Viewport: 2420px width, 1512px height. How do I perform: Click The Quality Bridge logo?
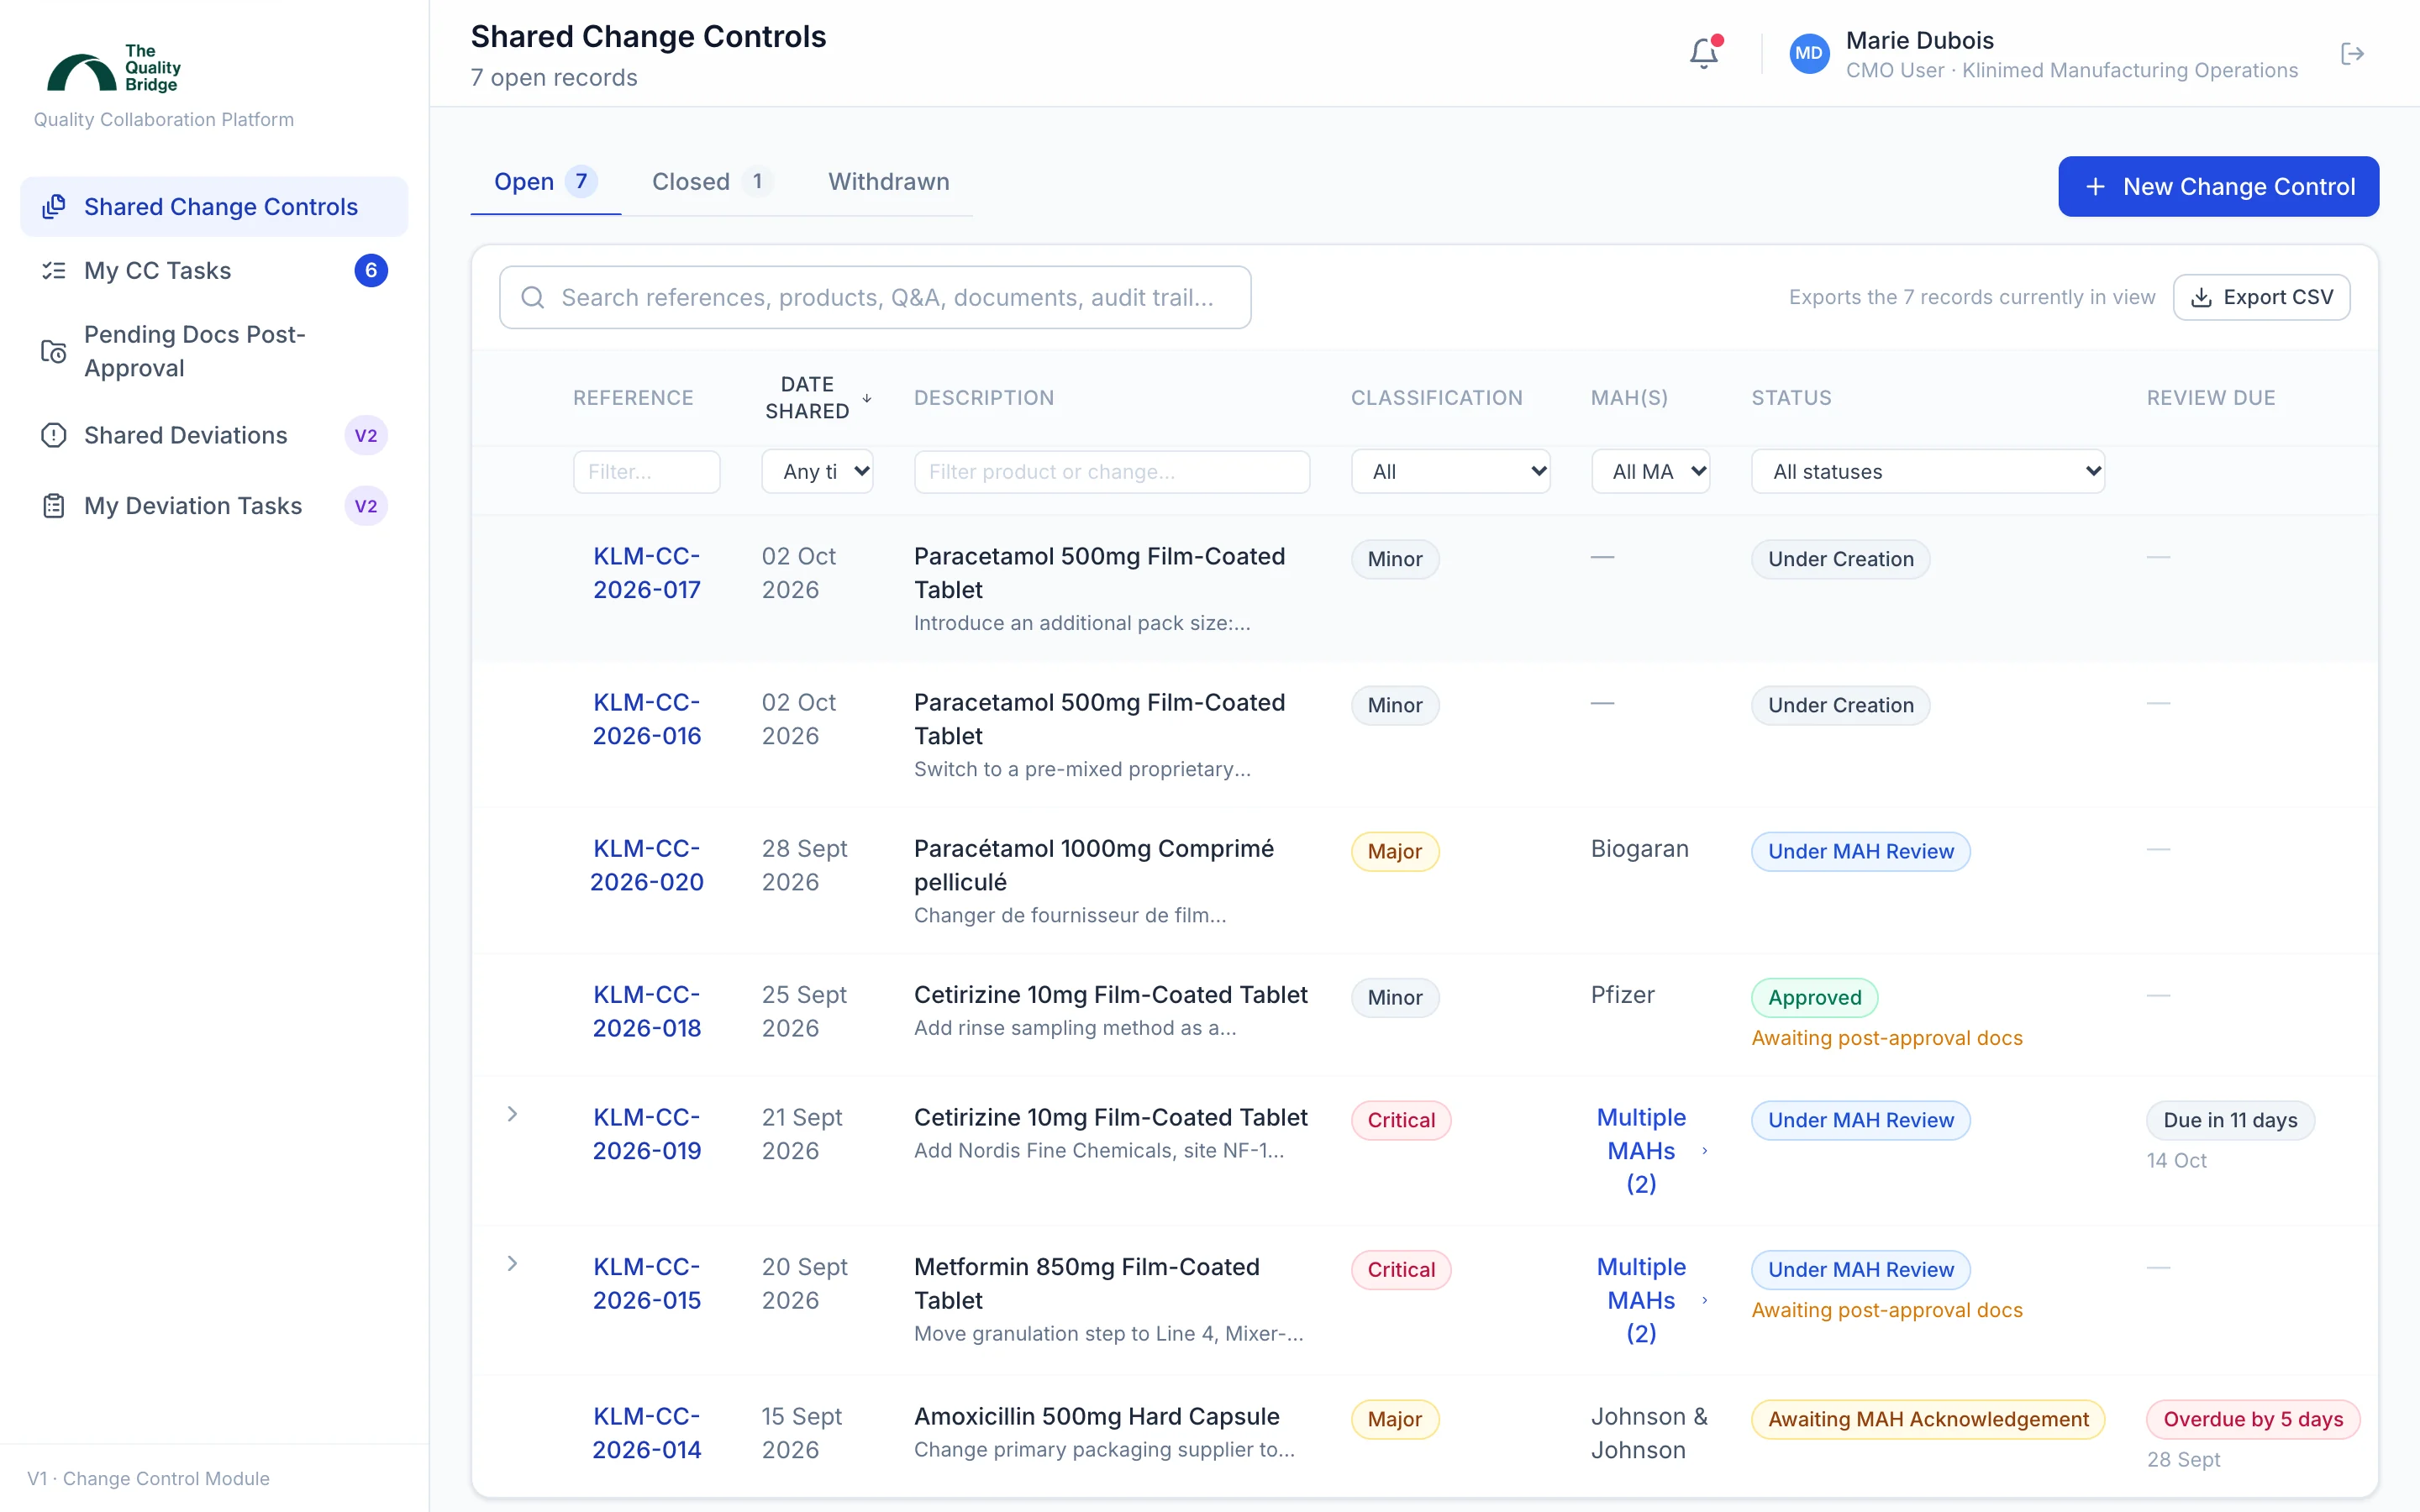[113, 68]
